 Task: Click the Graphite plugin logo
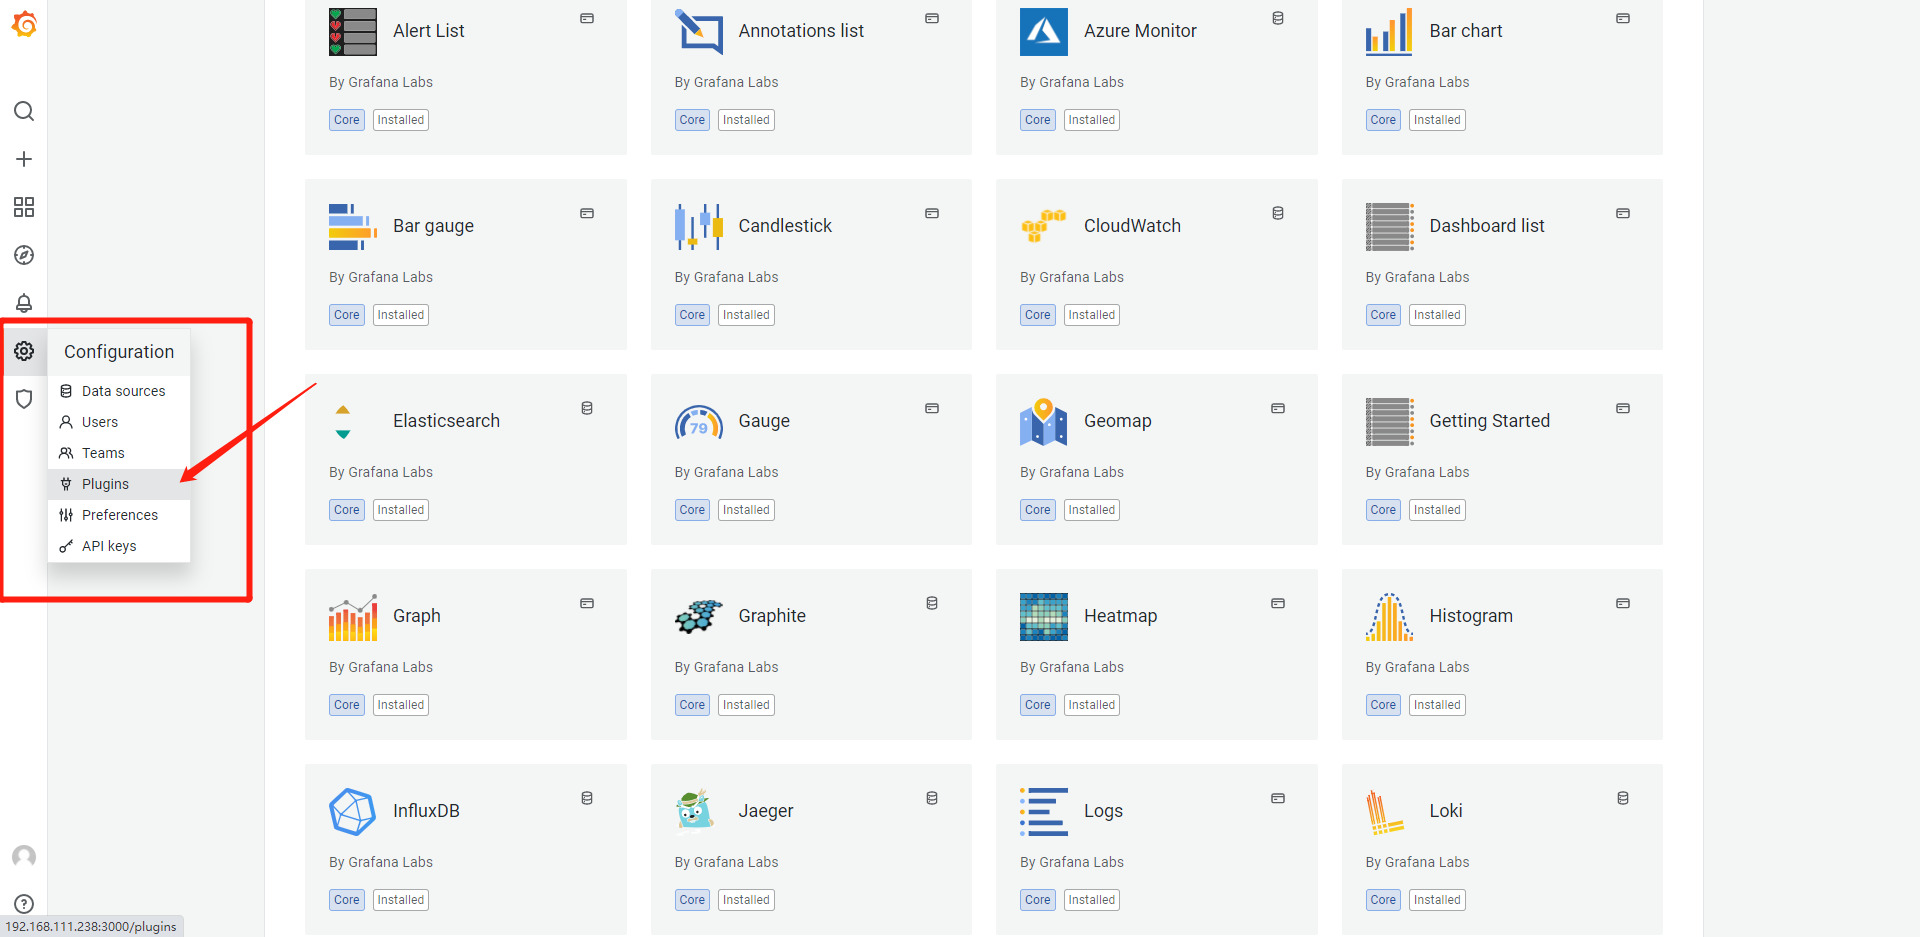pyautogui.click(x=699, y=616)
